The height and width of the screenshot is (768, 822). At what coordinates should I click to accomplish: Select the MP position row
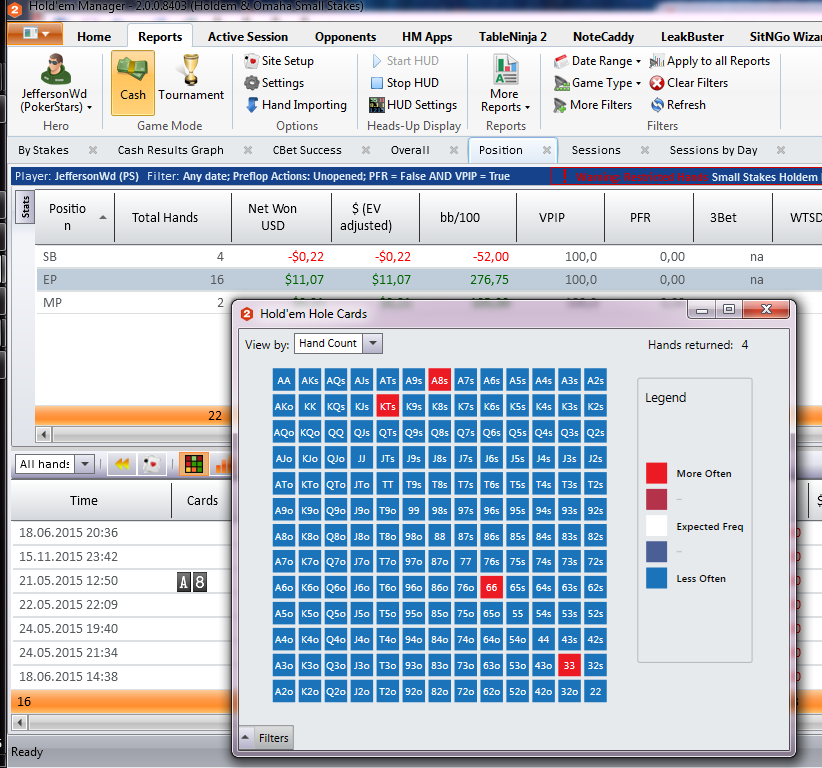[x=134, y=302]
